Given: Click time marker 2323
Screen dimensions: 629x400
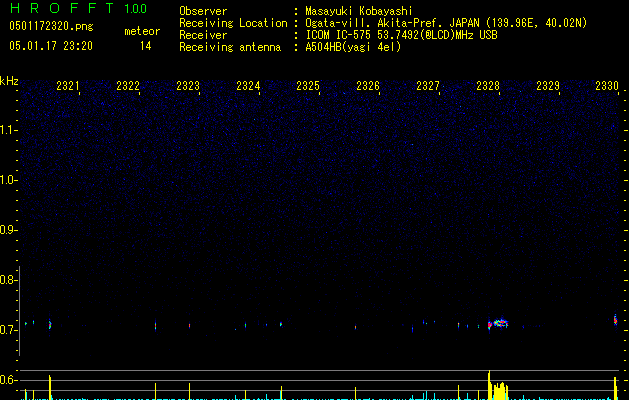Looking at the screenshot, I should [188, 86].
